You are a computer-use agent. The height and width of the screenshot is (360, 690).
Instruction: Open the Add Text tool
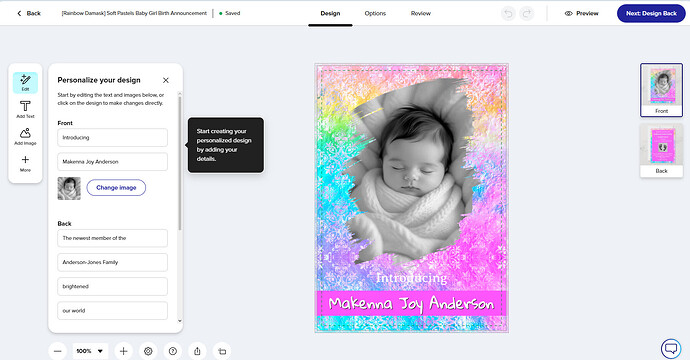[x=25, y=110]
